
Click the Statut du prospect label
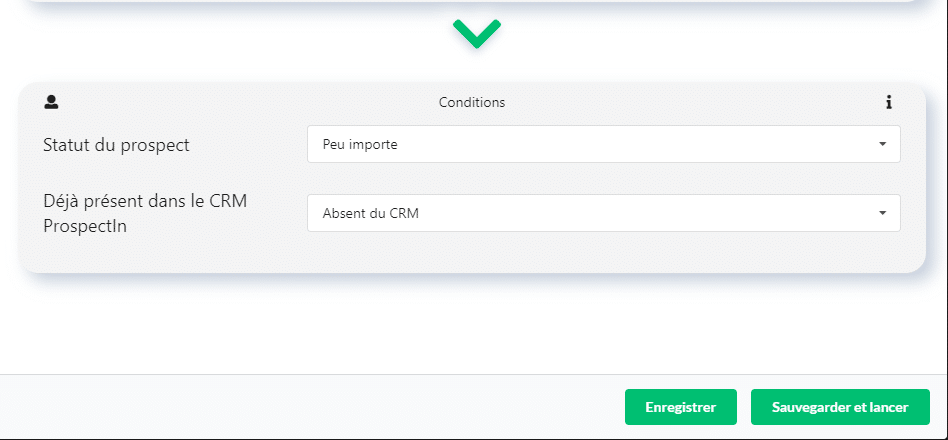pos(116,145)
